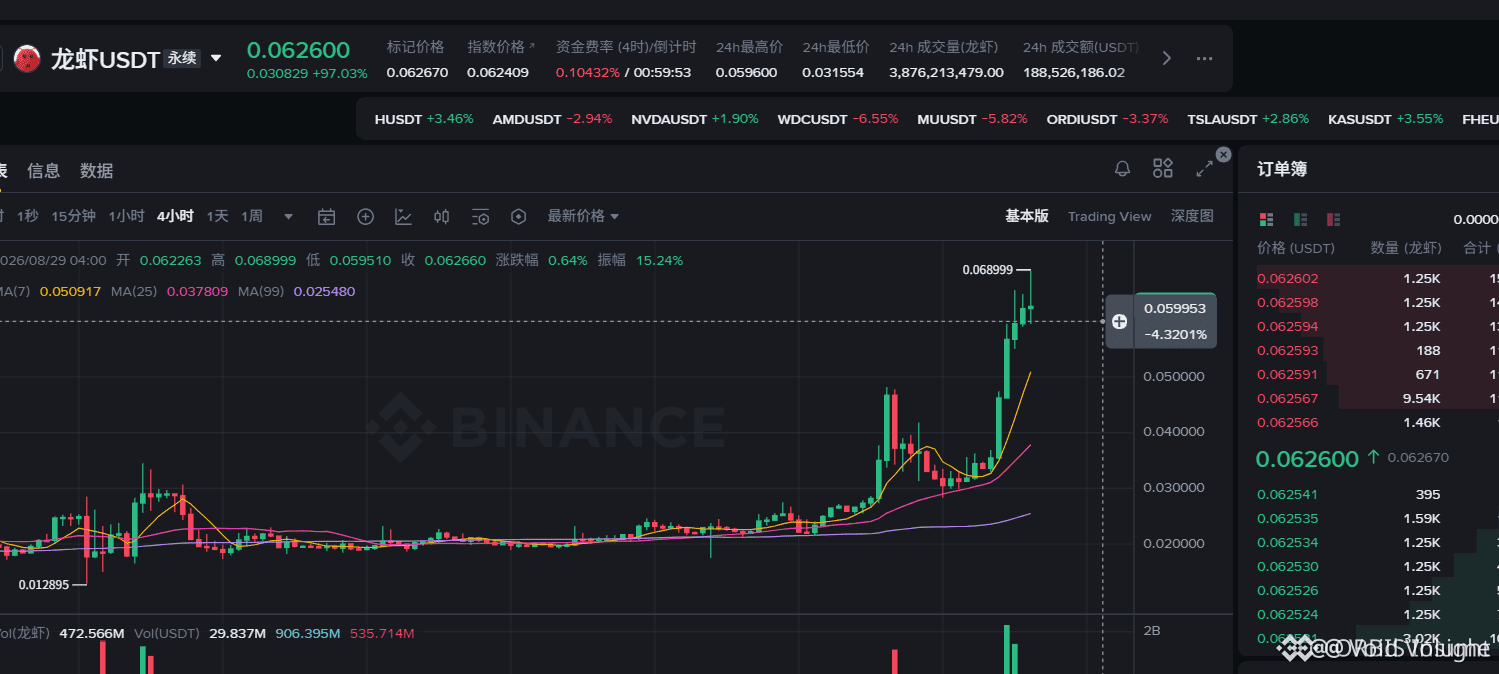
Task: Switch to the 数据 tab
Action: tap(97, 171)
